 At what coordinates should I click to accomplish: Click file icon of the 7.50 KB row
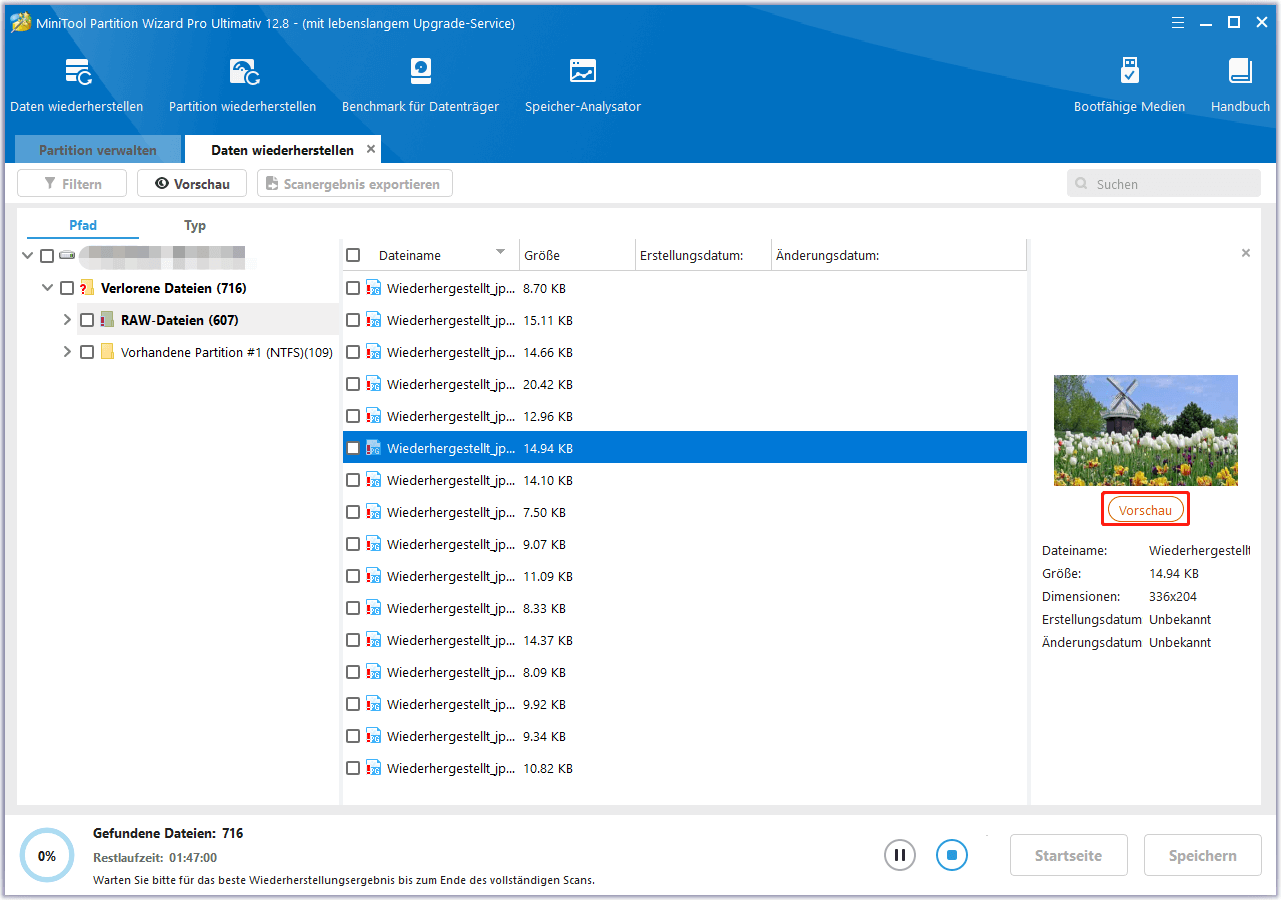point(374,512)
